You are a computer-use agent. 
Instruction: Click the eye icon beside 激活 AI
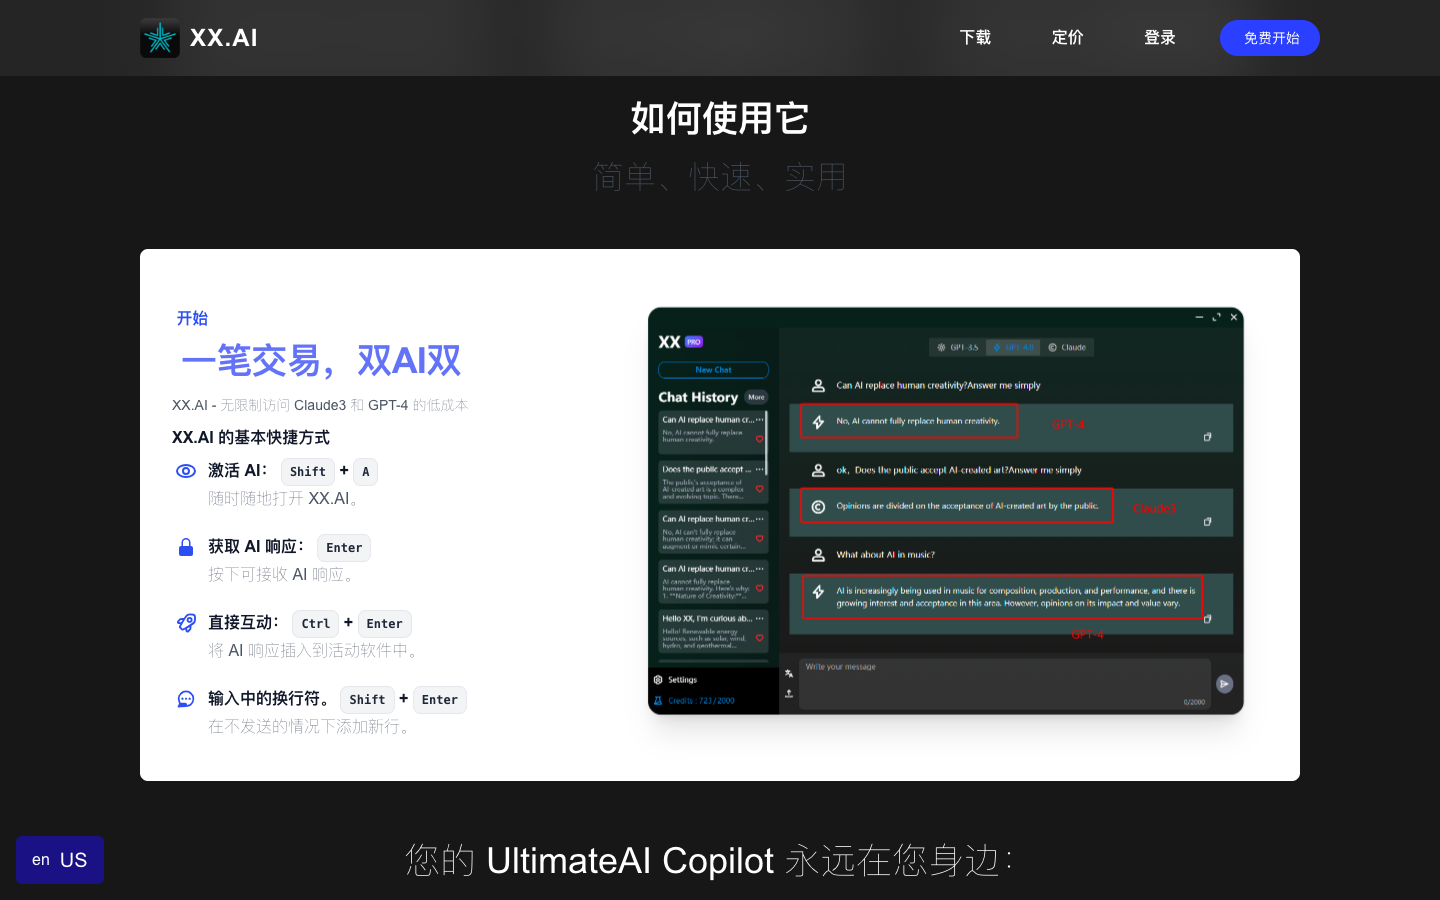point(186,471)
